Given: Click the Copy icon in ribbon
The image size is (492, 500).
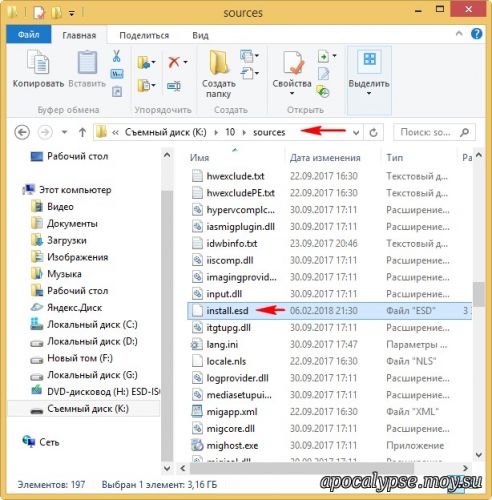Looking at the screenshot, I should [x=38, y=62].
